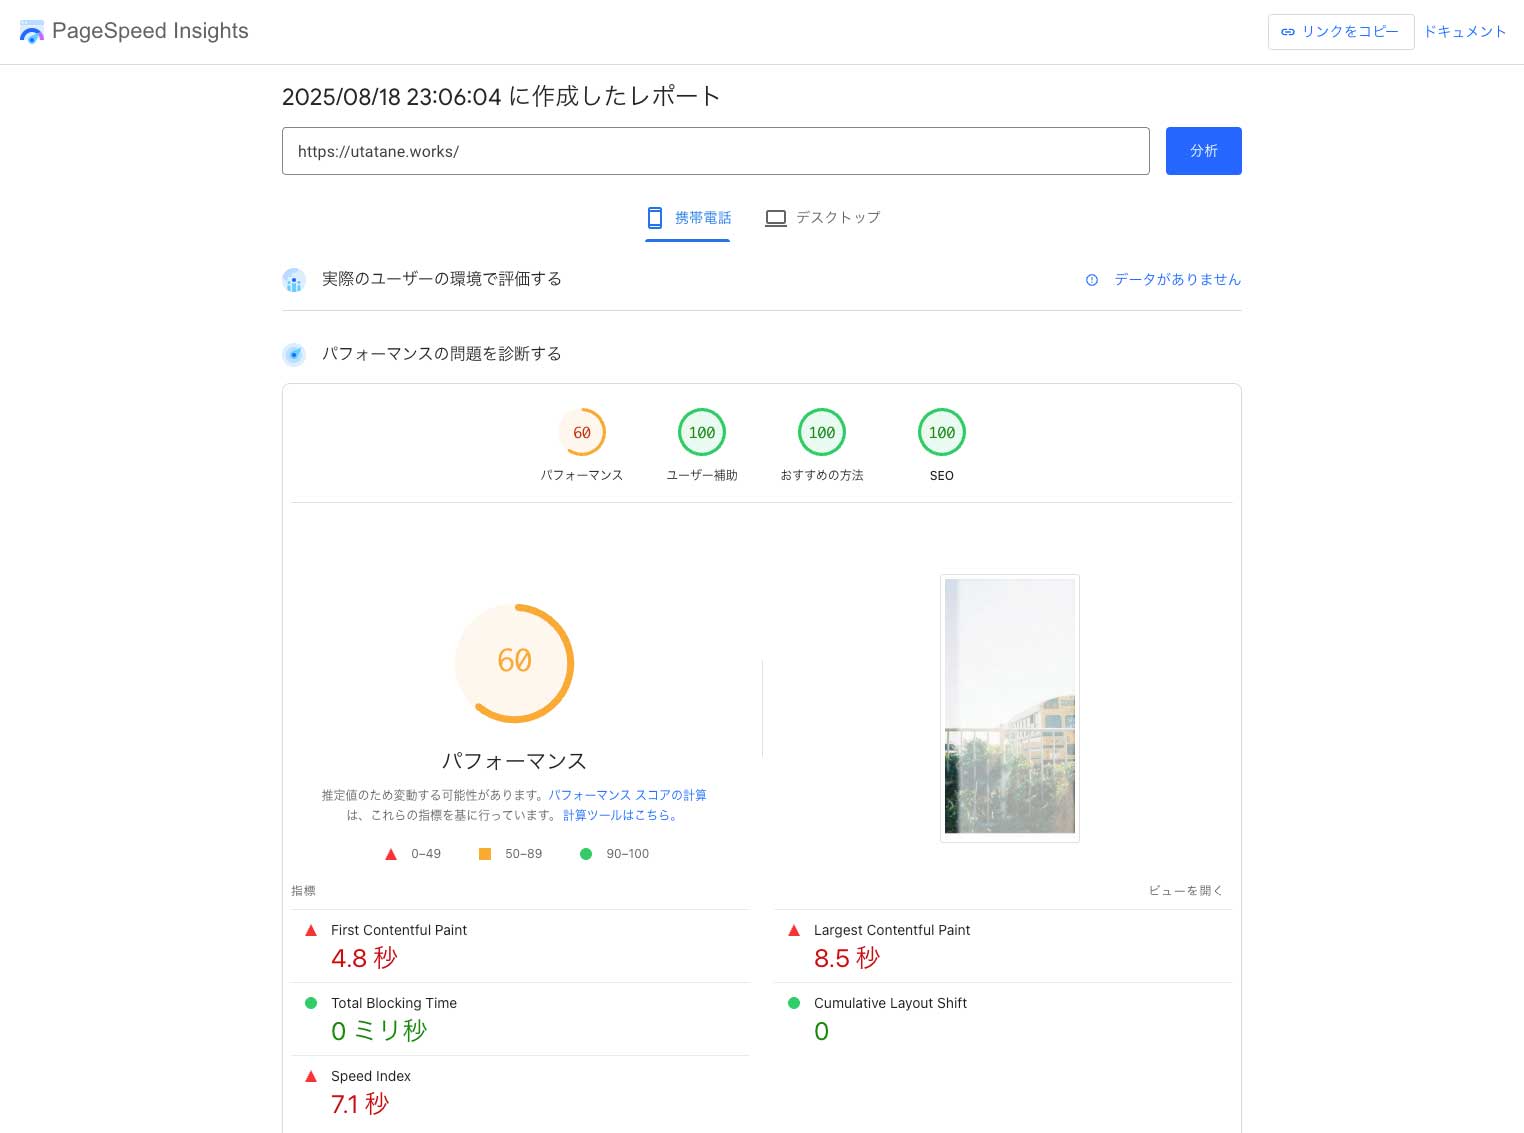Click the page screenshot thumbnail

click(1010, 708)
